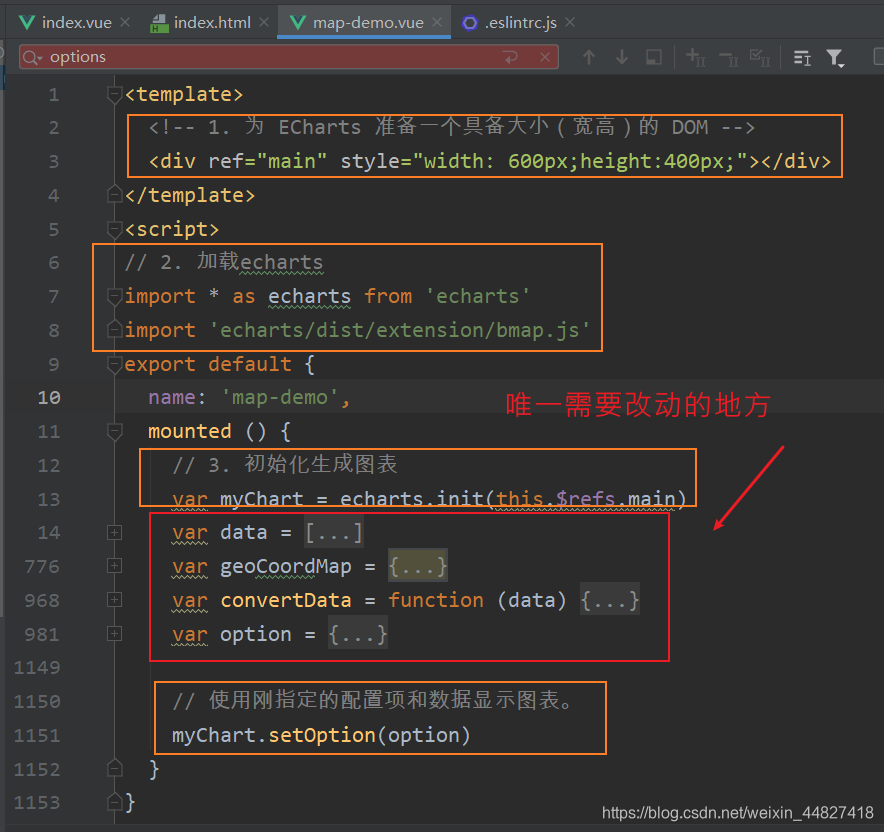Go to next occurrence arrow
The image size is (884, 832).
622,57
